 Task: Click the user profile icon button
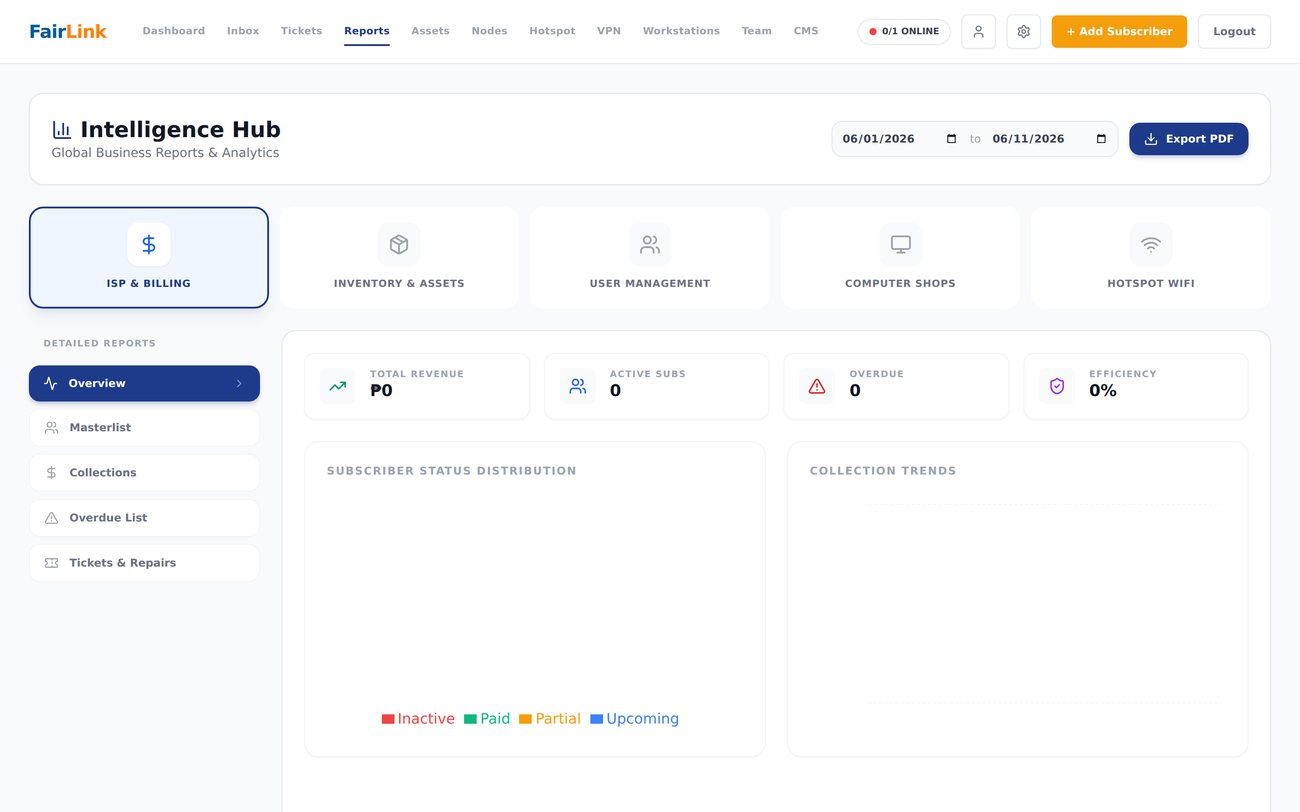click(x=978, y=32)
